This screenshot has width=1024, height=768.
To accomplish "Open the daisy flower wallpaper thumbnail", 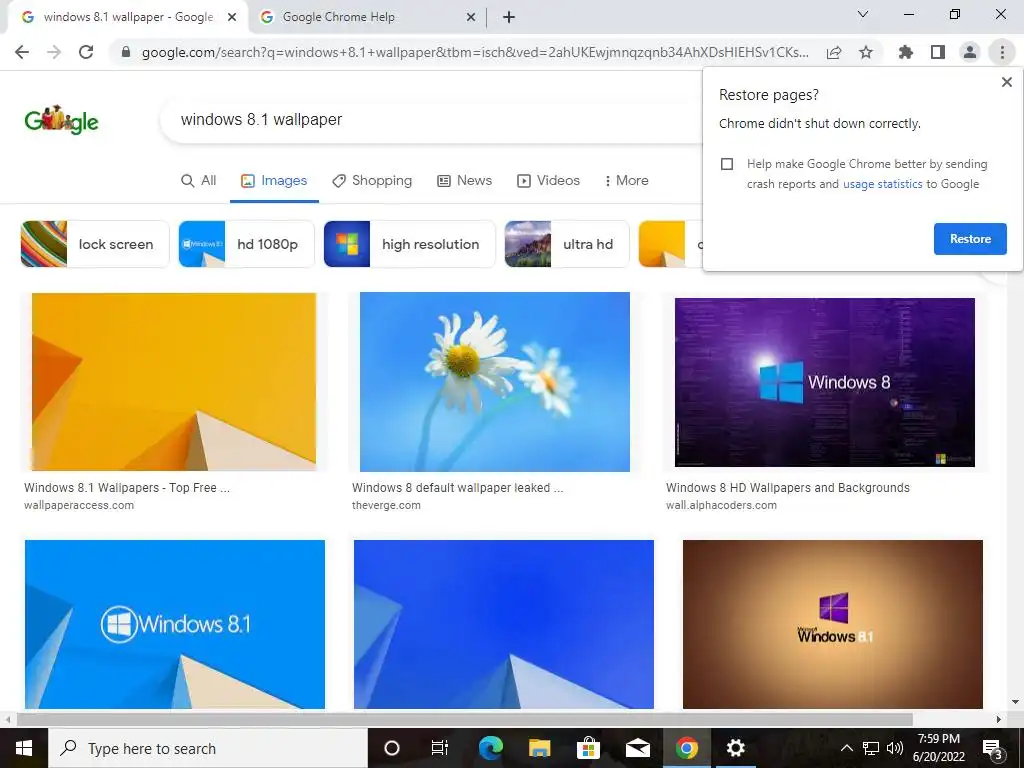I will [x=494, y=381].
